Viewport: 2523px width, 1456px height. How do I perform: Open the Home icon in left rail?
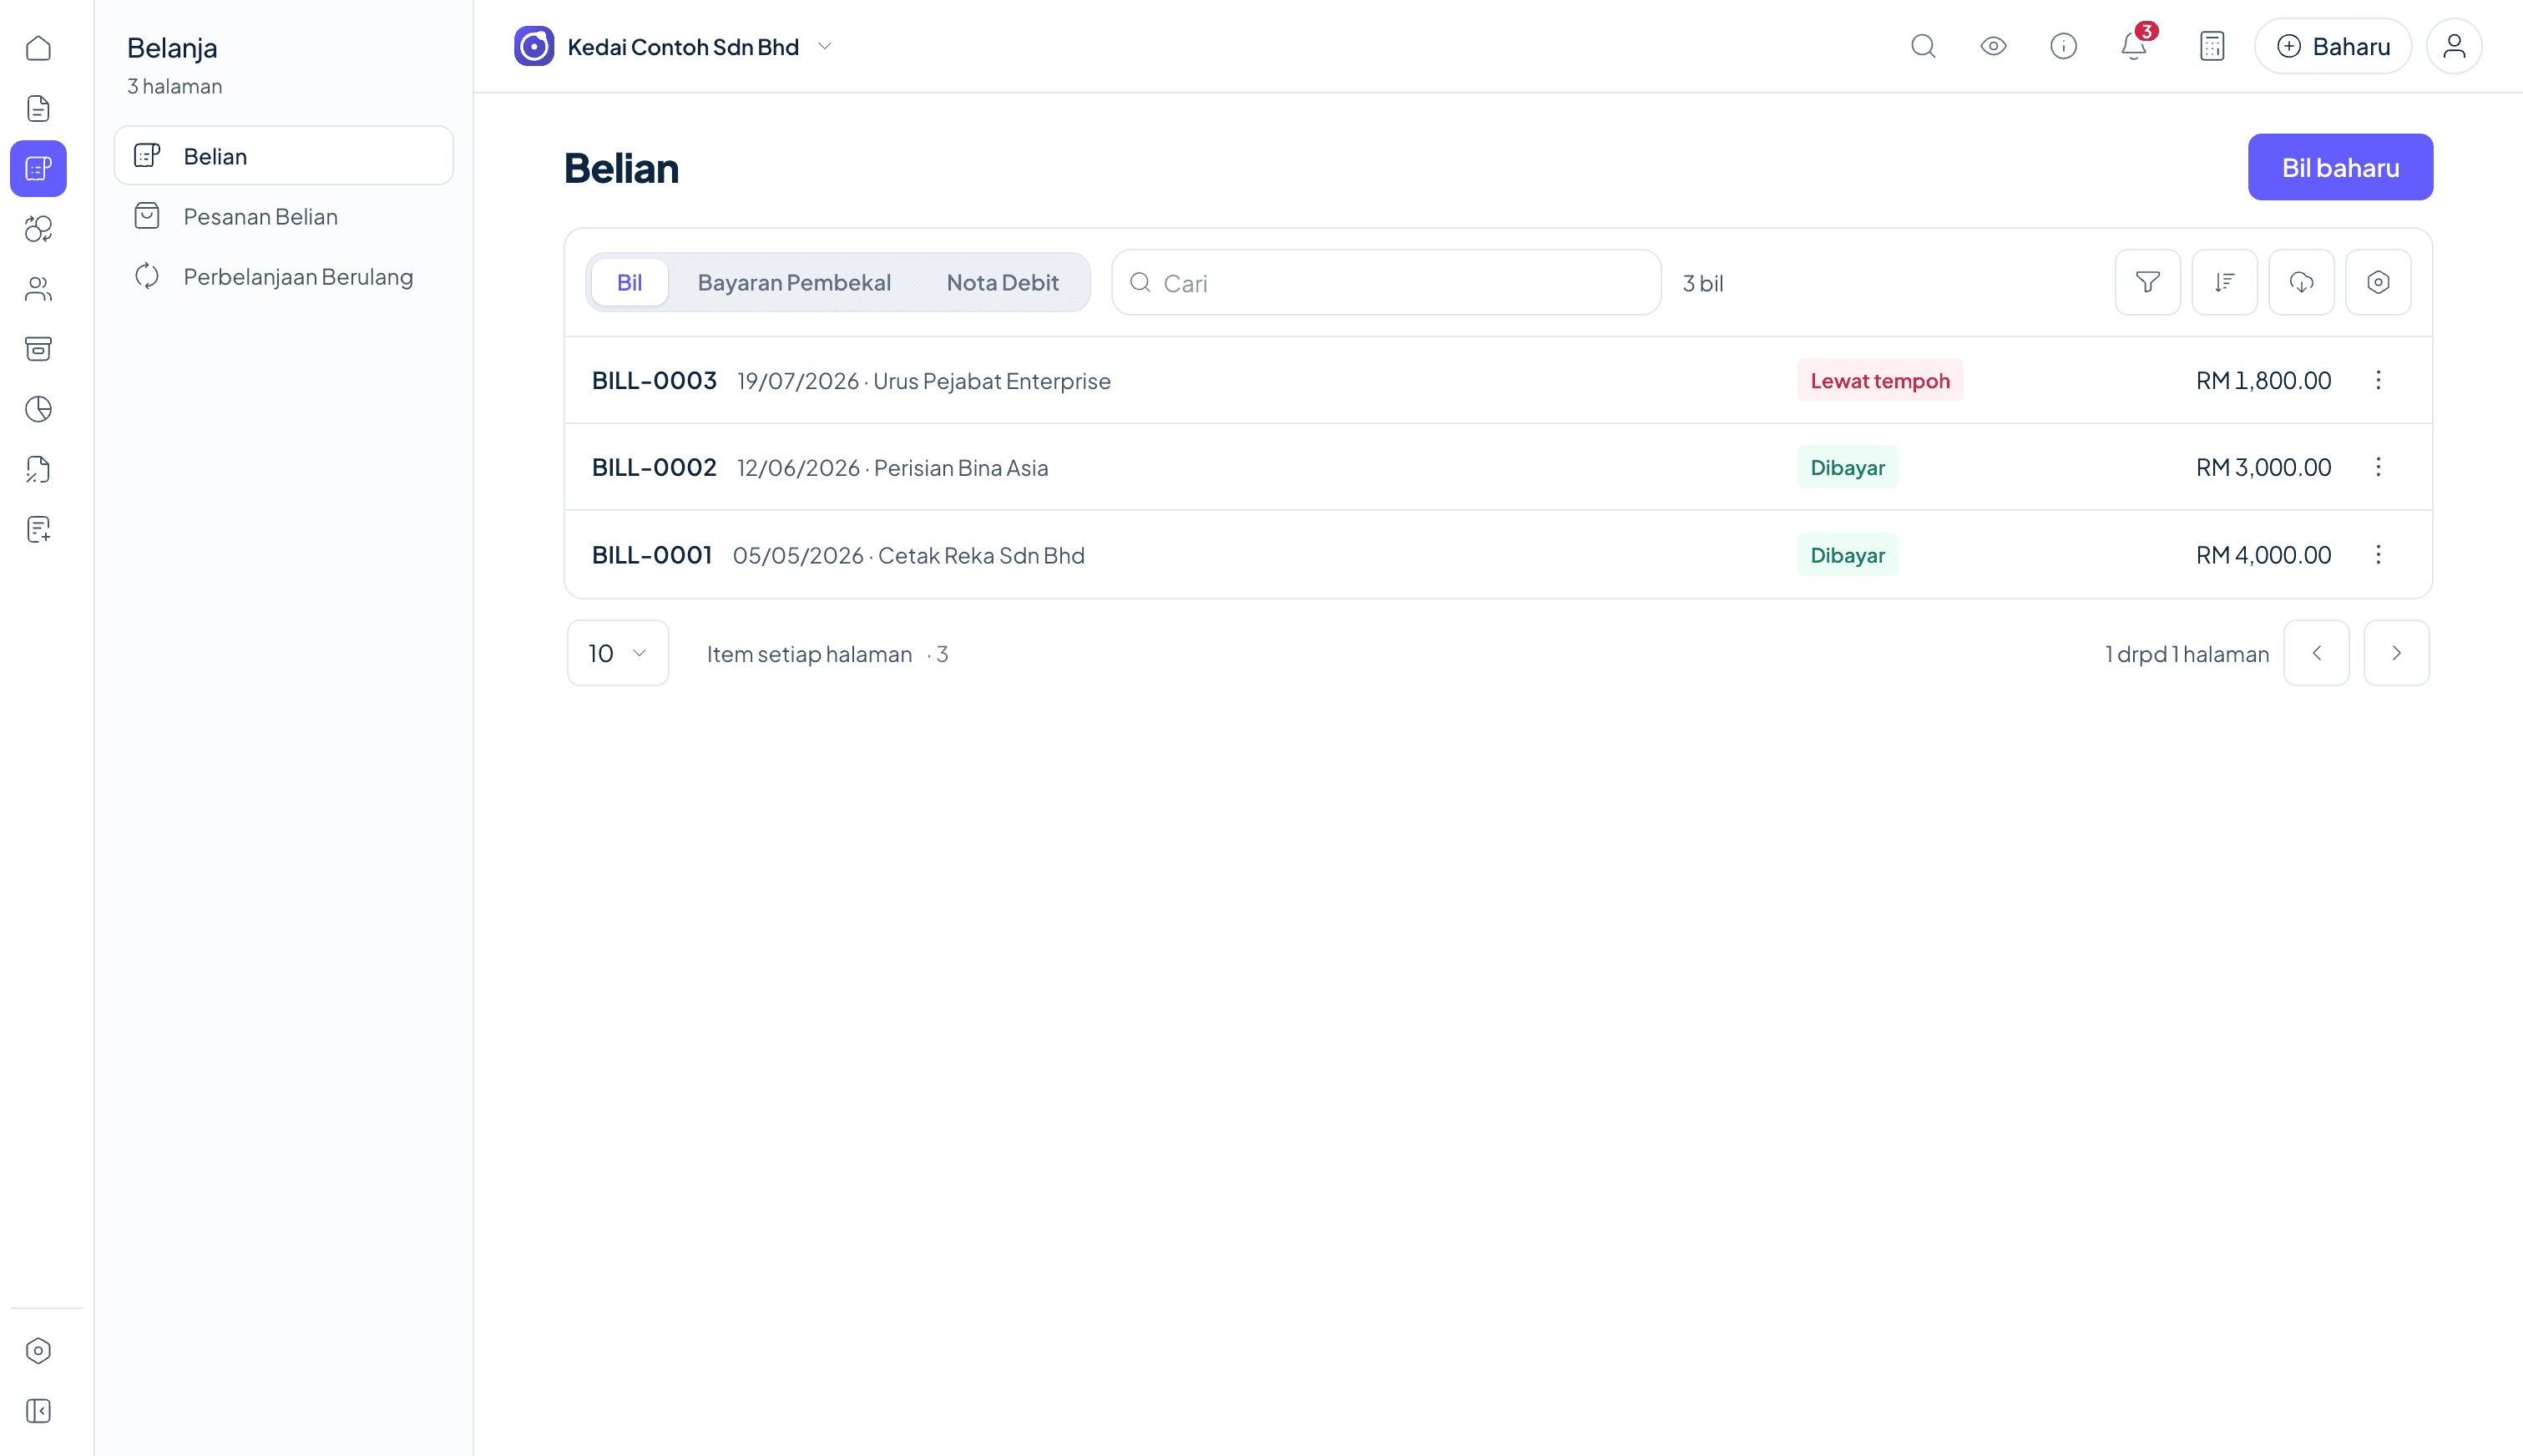38,48
